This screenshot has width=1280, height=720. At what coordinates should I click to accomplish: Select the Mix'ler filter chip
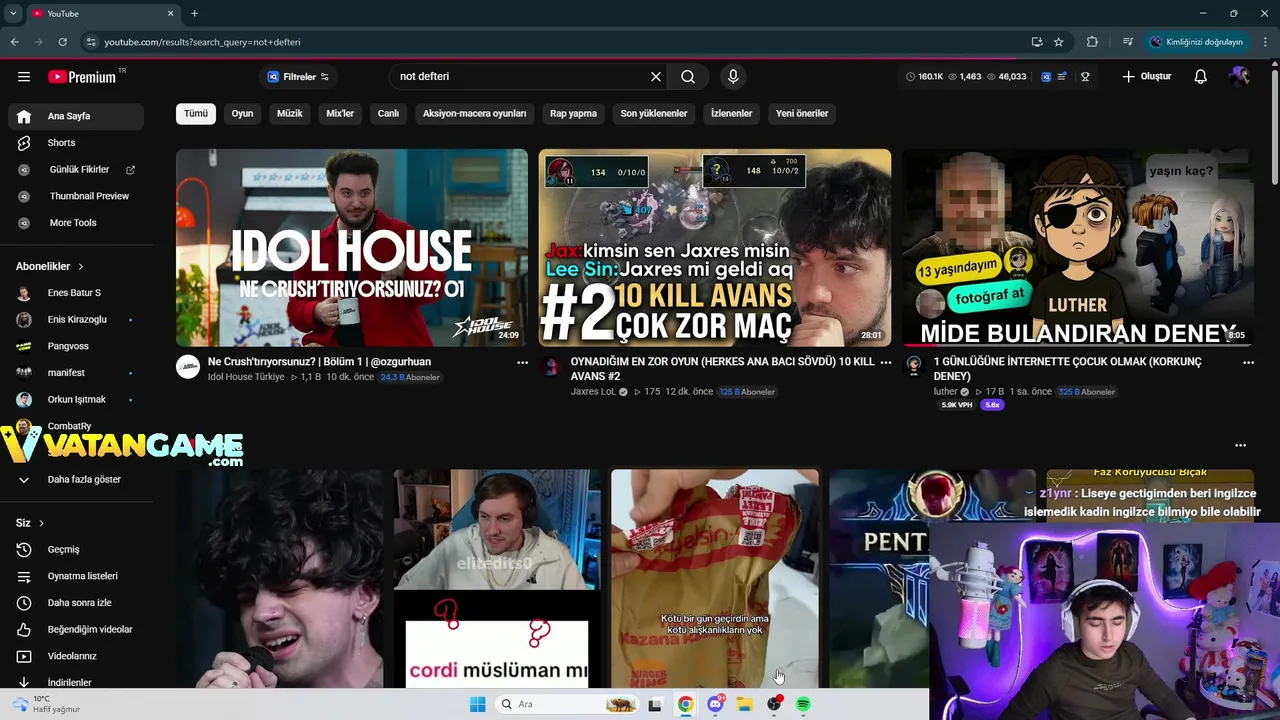[x=340, y=113]
